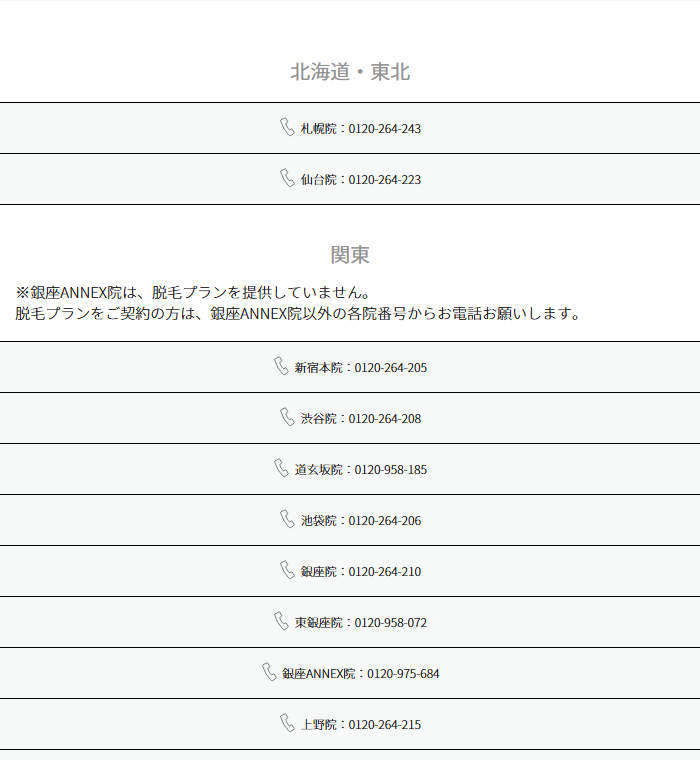Click phone icon beside 道玄坂院
The width and height of the screenshot is (700, 760).
pos(281,468)
